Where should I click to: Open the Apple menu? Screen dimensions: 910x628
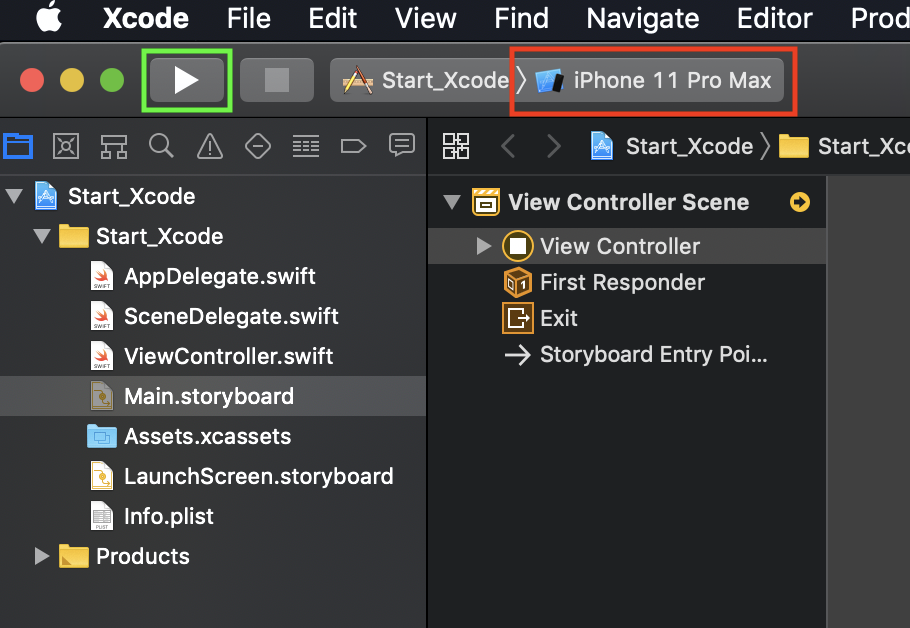(49, 17)
